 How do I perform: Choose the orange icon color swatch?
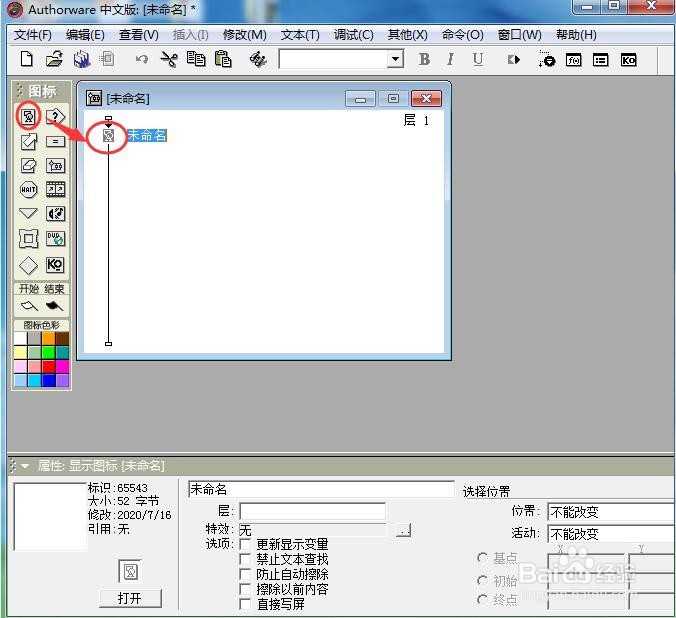point(49,339)
